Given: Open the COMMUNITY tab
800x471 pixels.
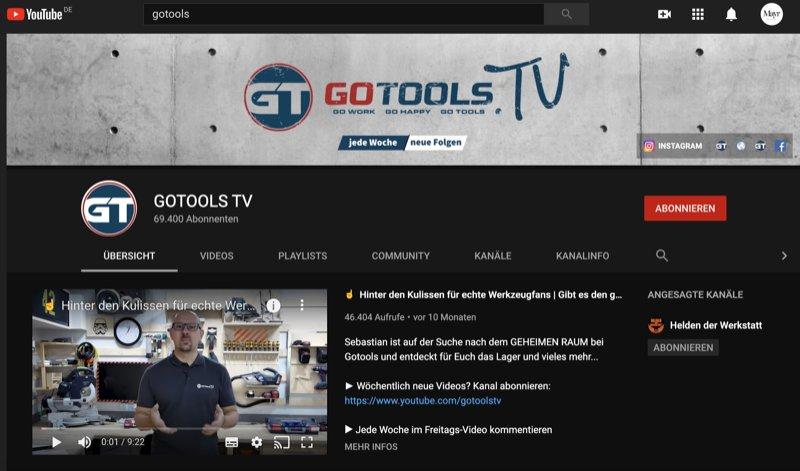Looking at the screenshot, I should [401, 256].
